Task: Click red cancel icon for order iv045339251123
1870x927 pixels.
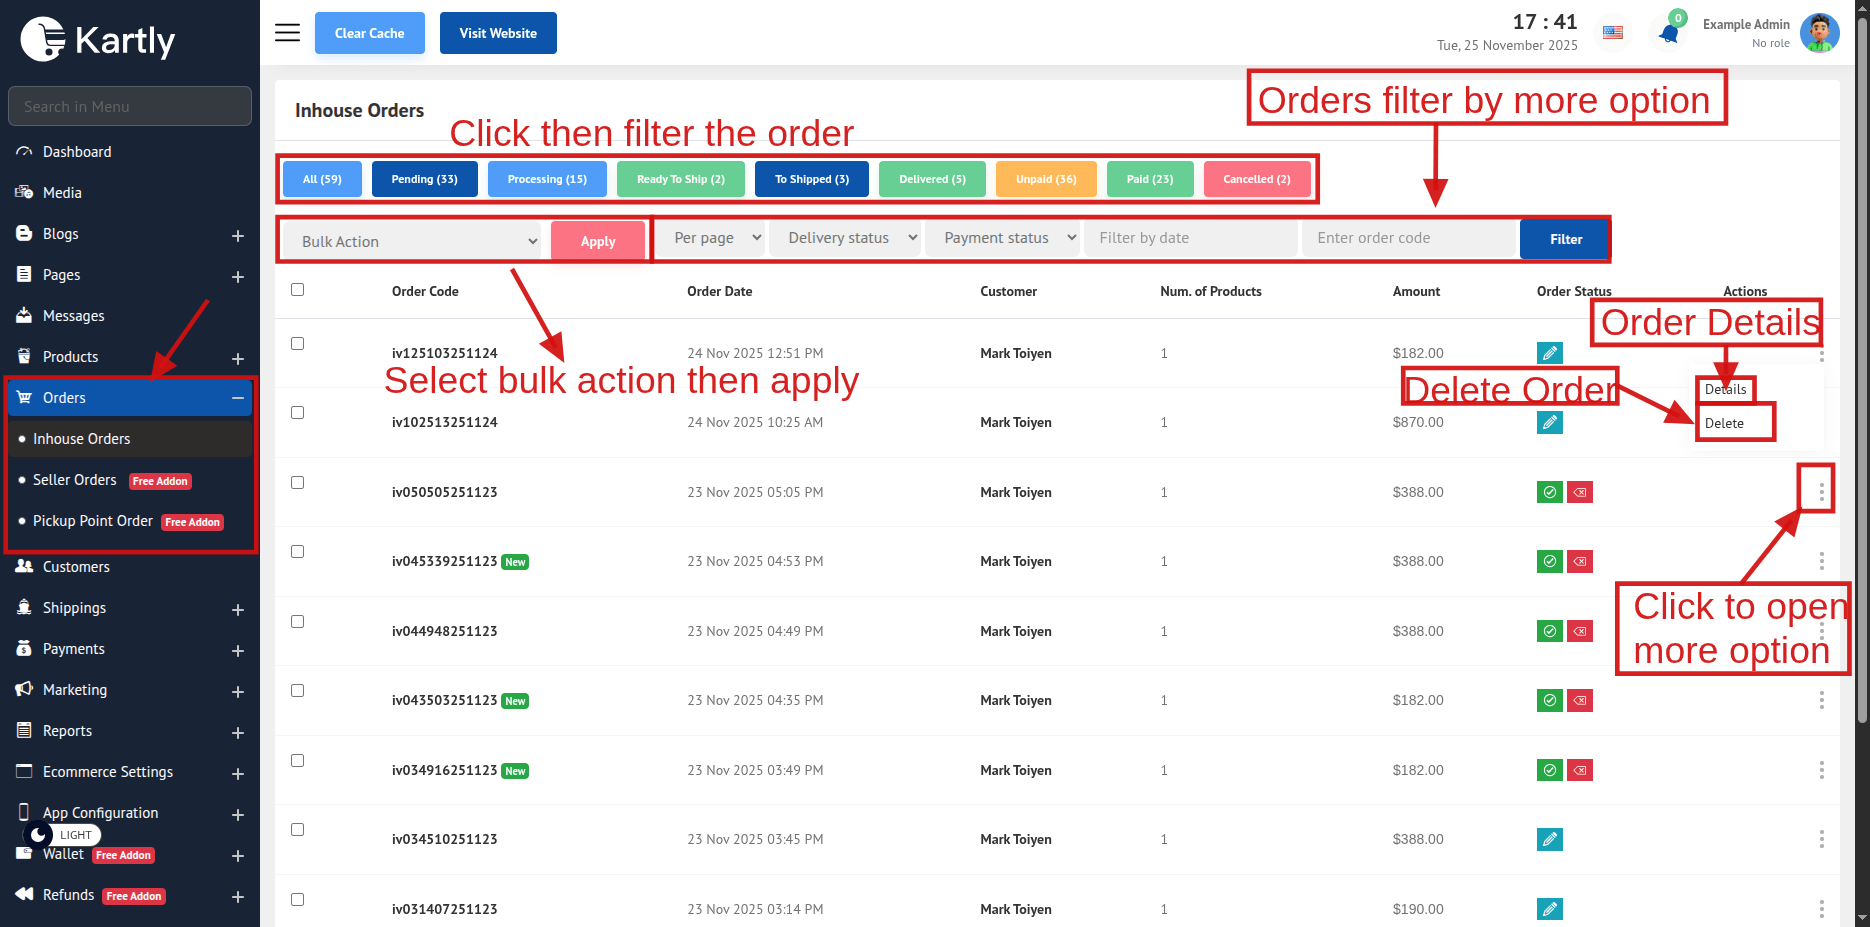Action: point(1580,562)
